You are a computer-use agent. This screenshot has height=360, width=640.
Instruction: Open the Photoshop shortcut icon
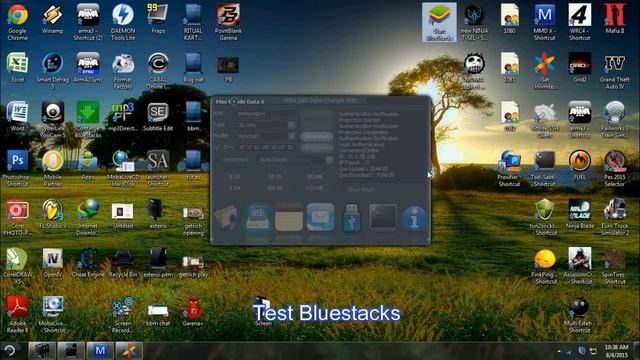point(18,168)
